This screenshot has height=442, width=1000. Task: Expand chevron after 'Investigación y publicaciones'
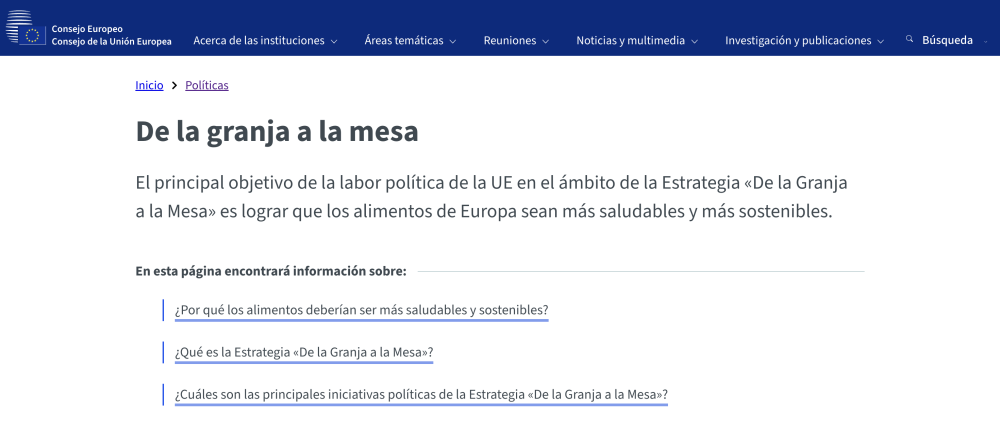click(x=880, y=42)
